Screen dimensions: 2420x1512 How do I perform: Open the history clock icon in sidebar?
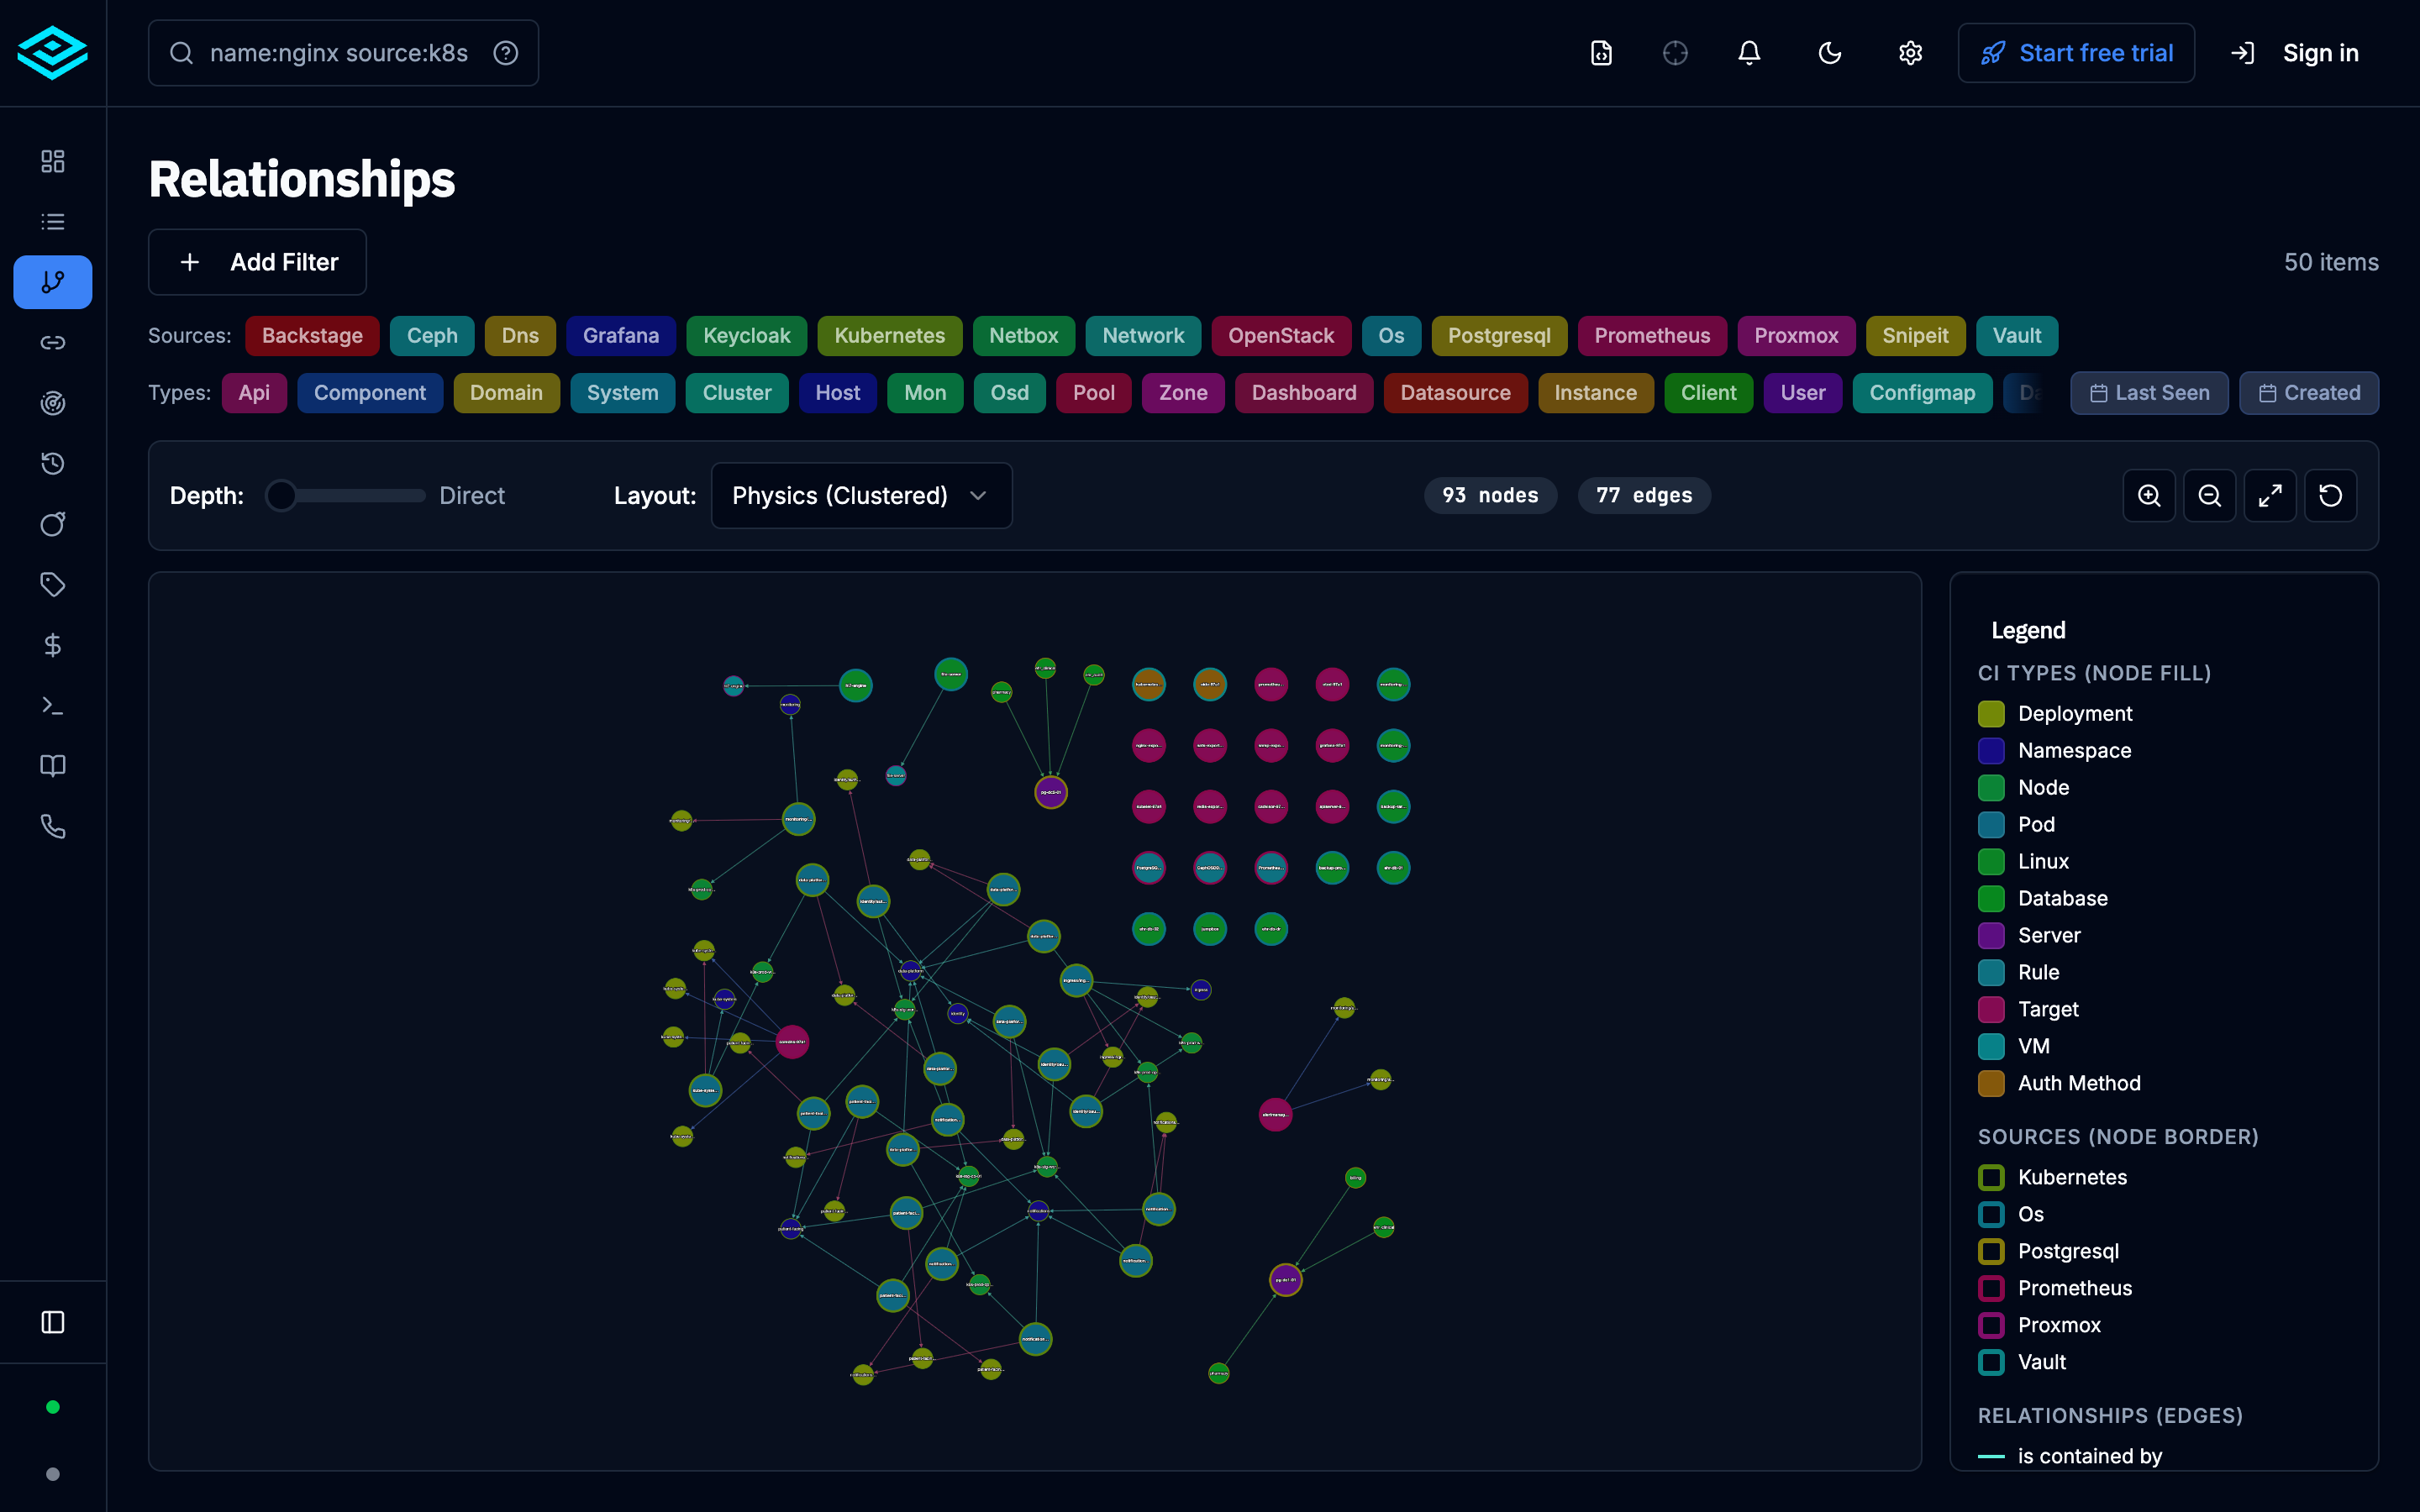53,464
